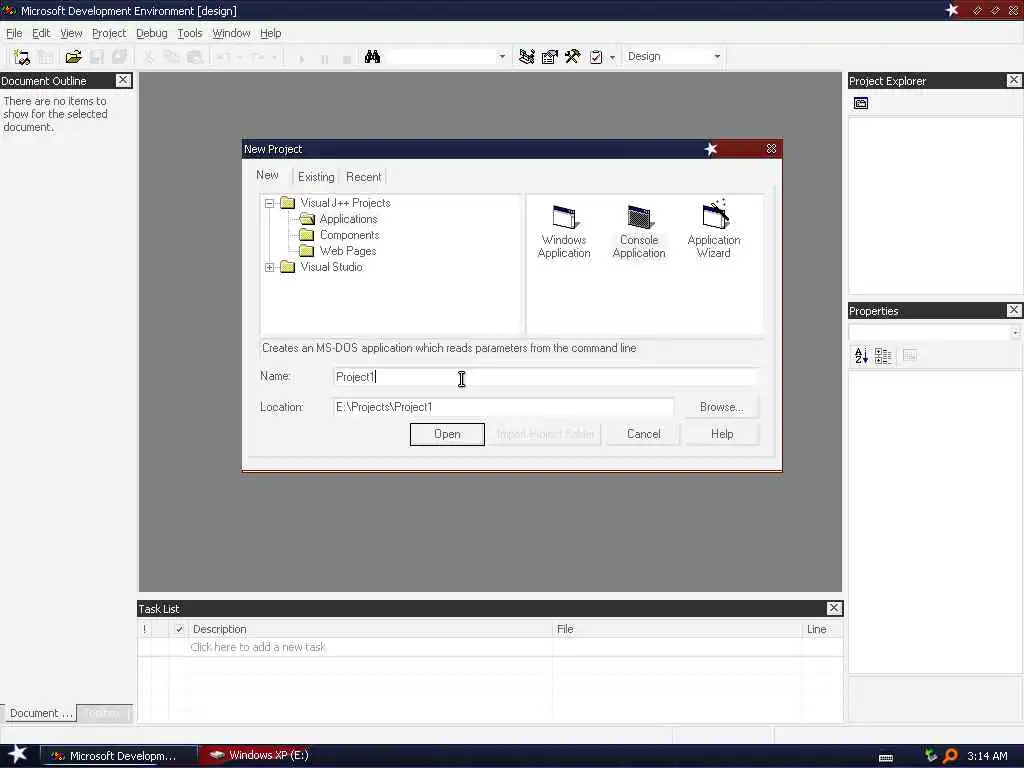Screen dimensions: 1024x768
Task: Open the Debug menu
Action: click(x=152, y=33)
